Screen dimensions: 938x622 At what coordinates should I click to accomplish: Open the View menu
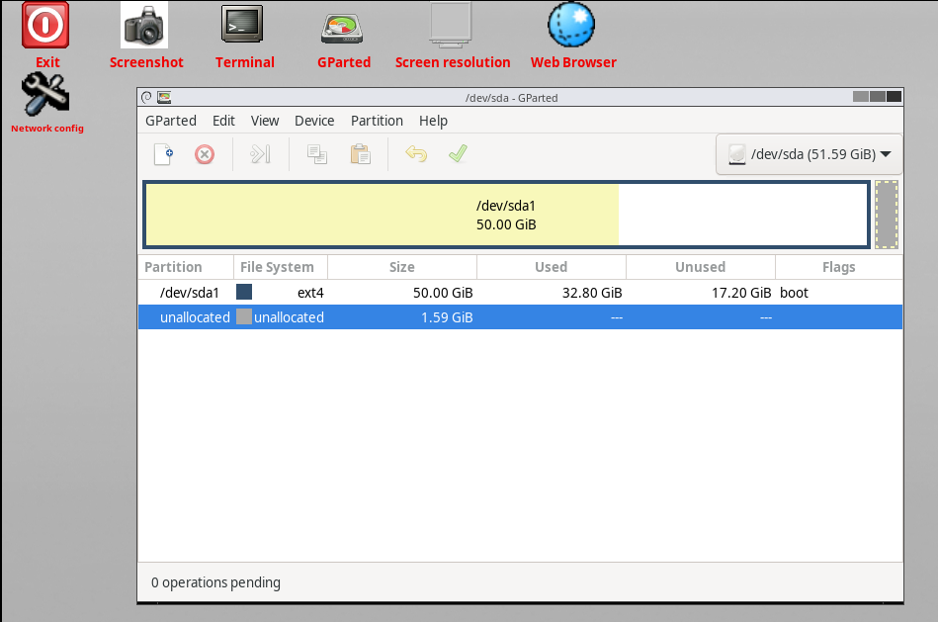click(265, 121)
